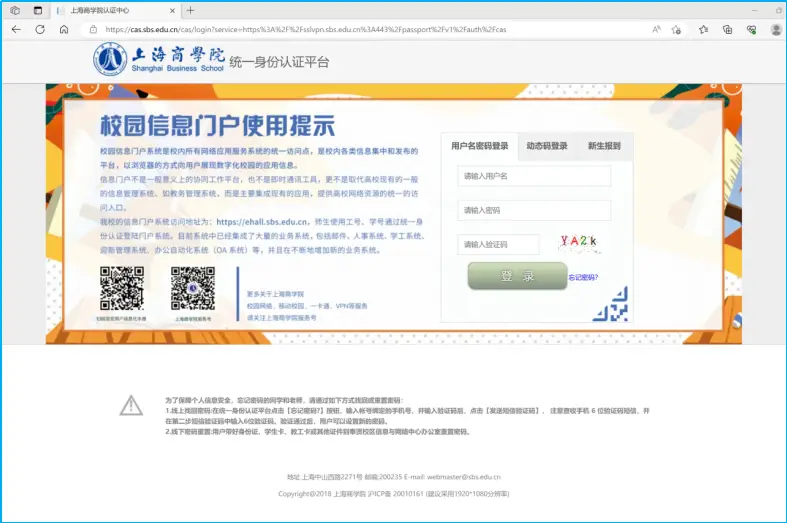The height and width of the screenshot is (523, 787).
Task: View site info via the lock icon
Action: point(93,30)
